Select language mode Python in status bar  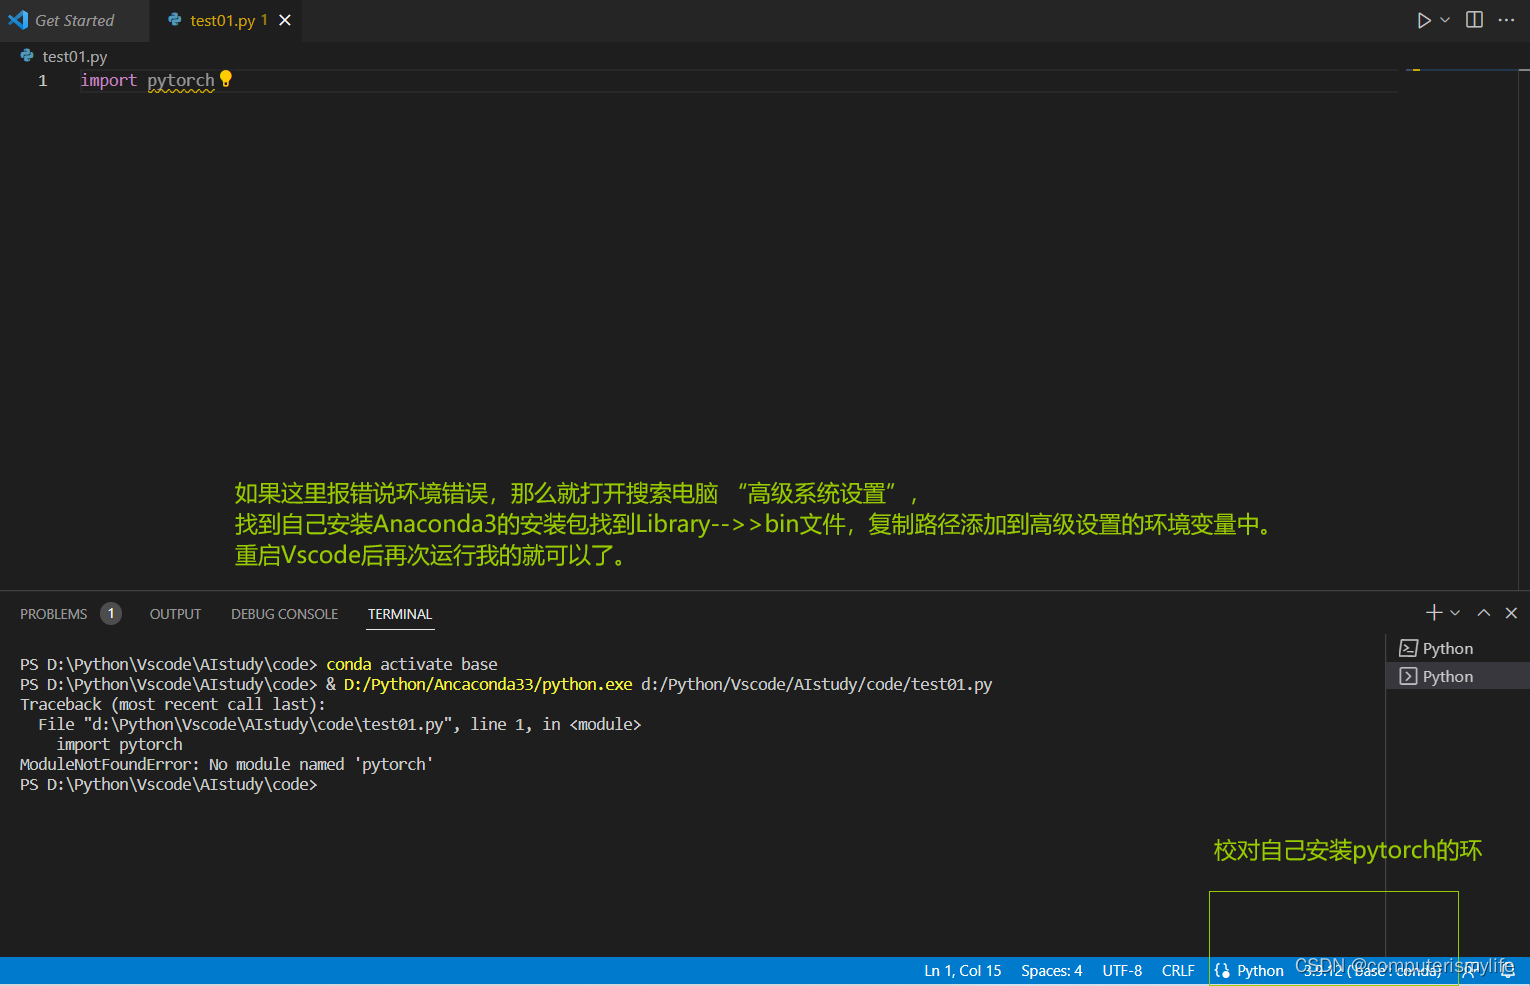1260,971
